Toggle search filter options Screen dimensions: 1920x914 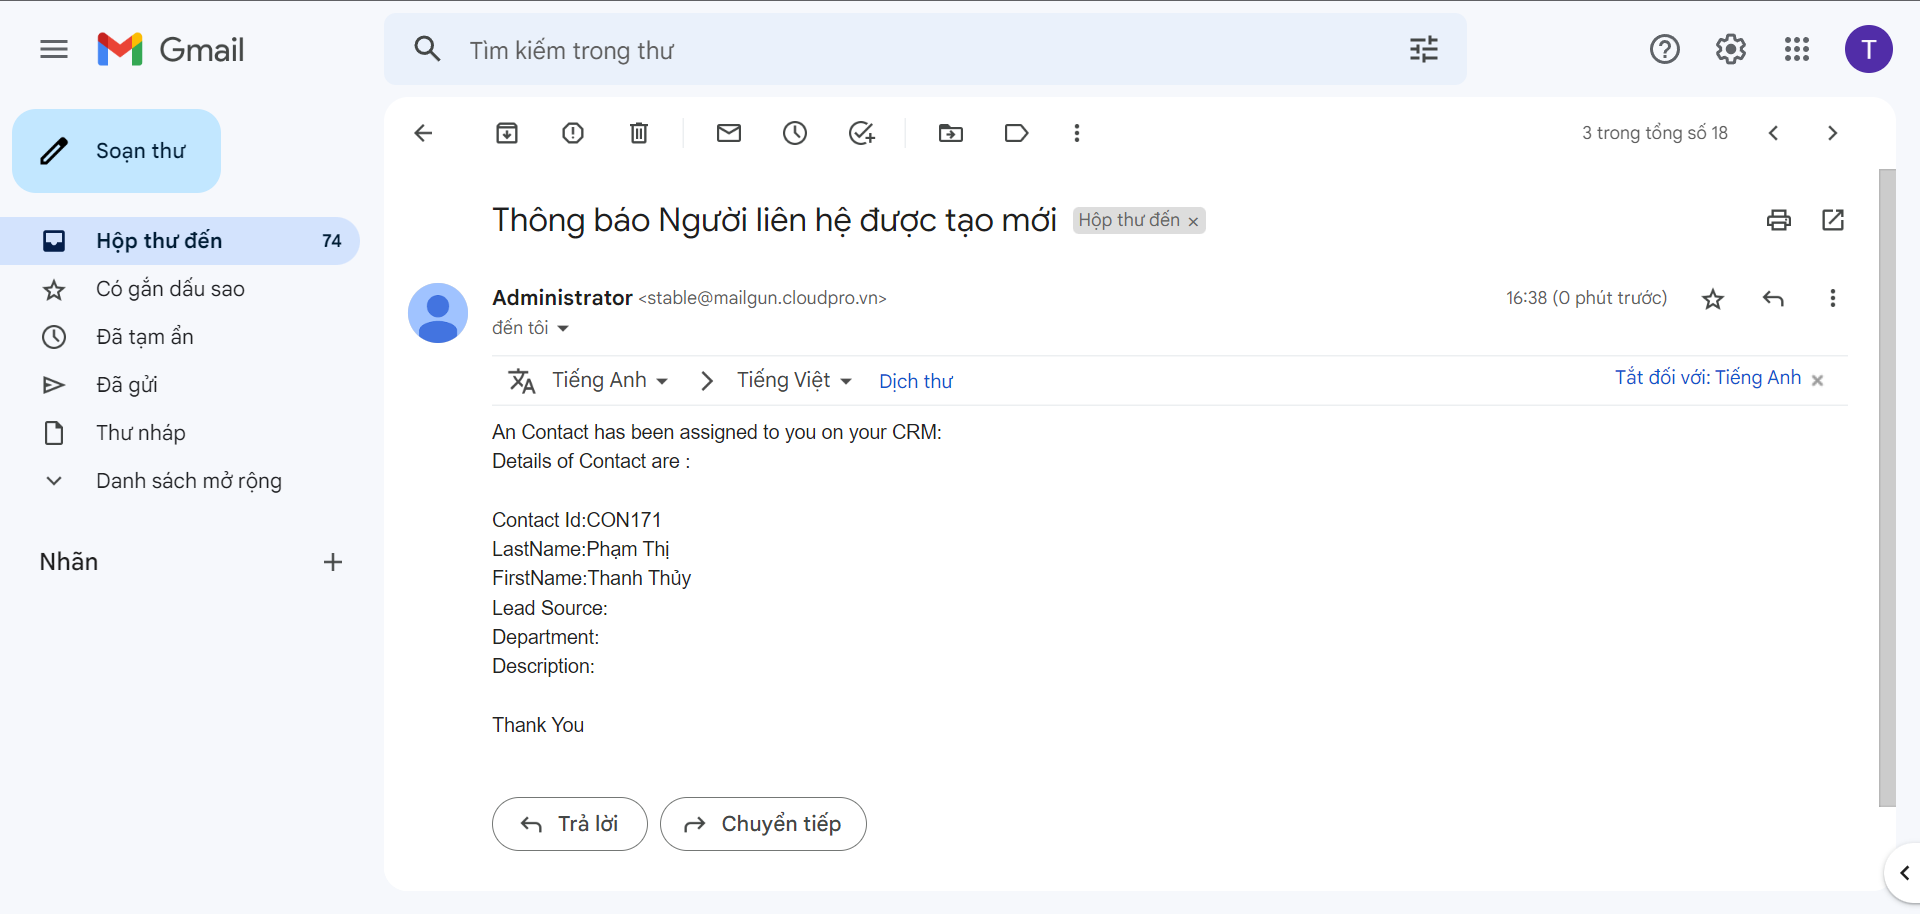point(1423,49)
